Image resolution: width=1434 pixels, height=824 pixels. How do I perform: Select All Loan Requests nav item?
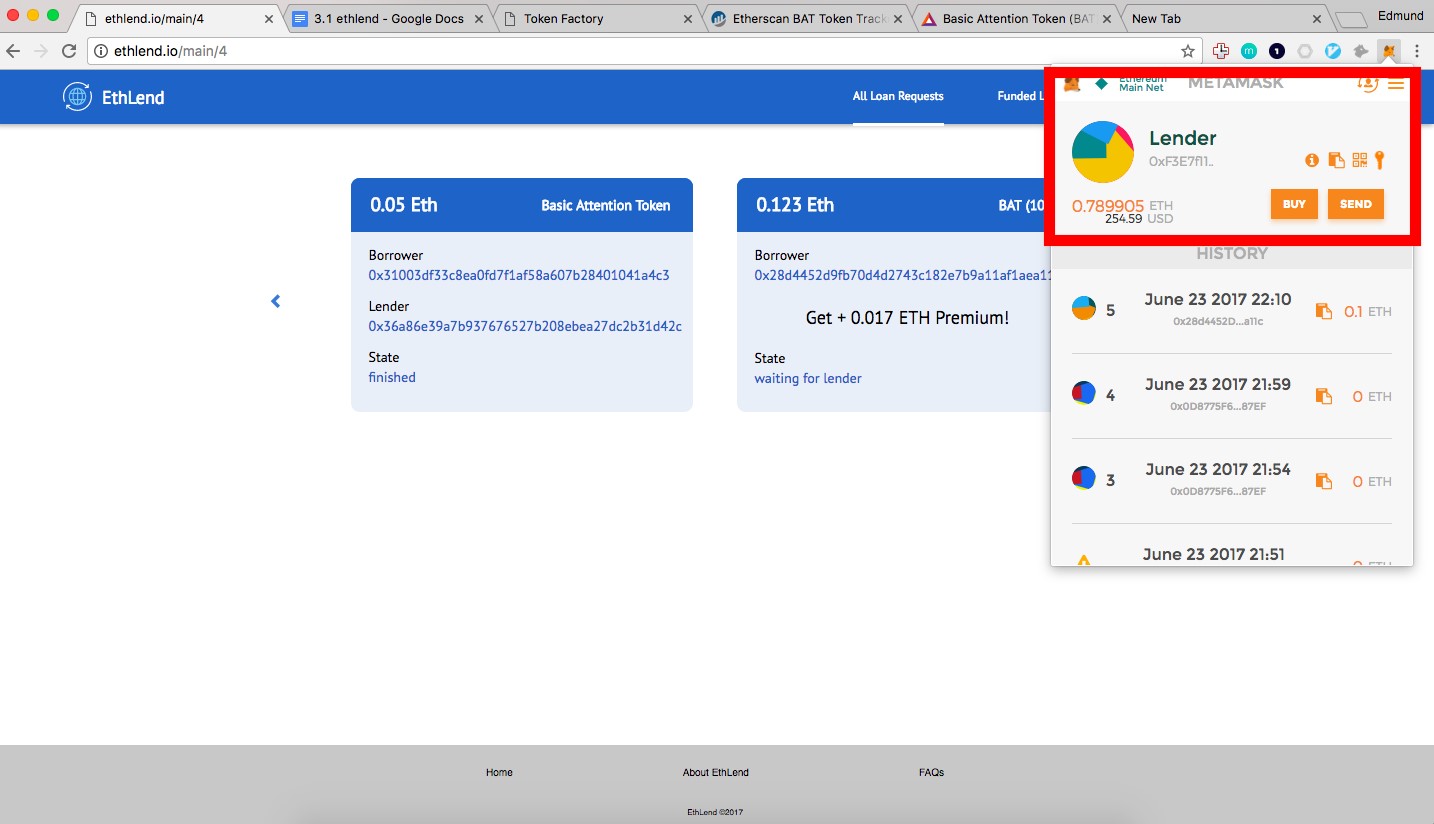pos(898,96)
